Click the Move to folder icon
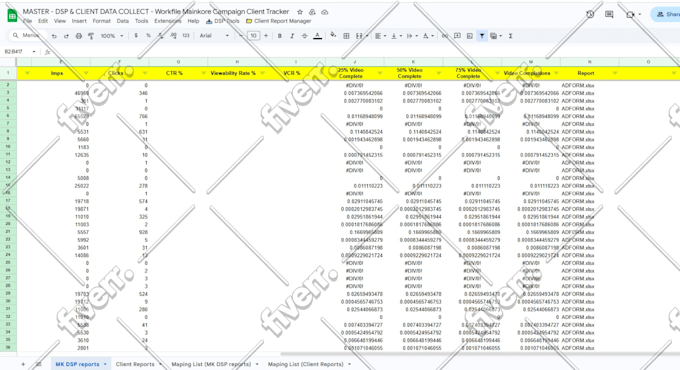This screenshot has height=370, width=680. pos(312,12)
